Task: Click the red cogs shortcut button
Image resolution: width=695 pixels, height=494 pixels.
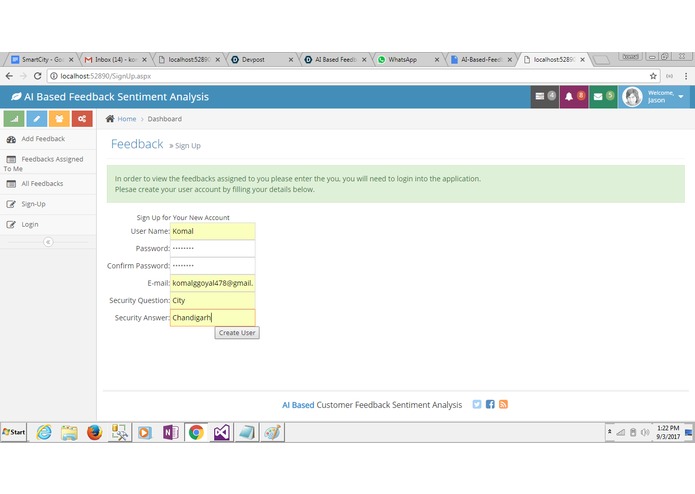Action: point(82,119)
